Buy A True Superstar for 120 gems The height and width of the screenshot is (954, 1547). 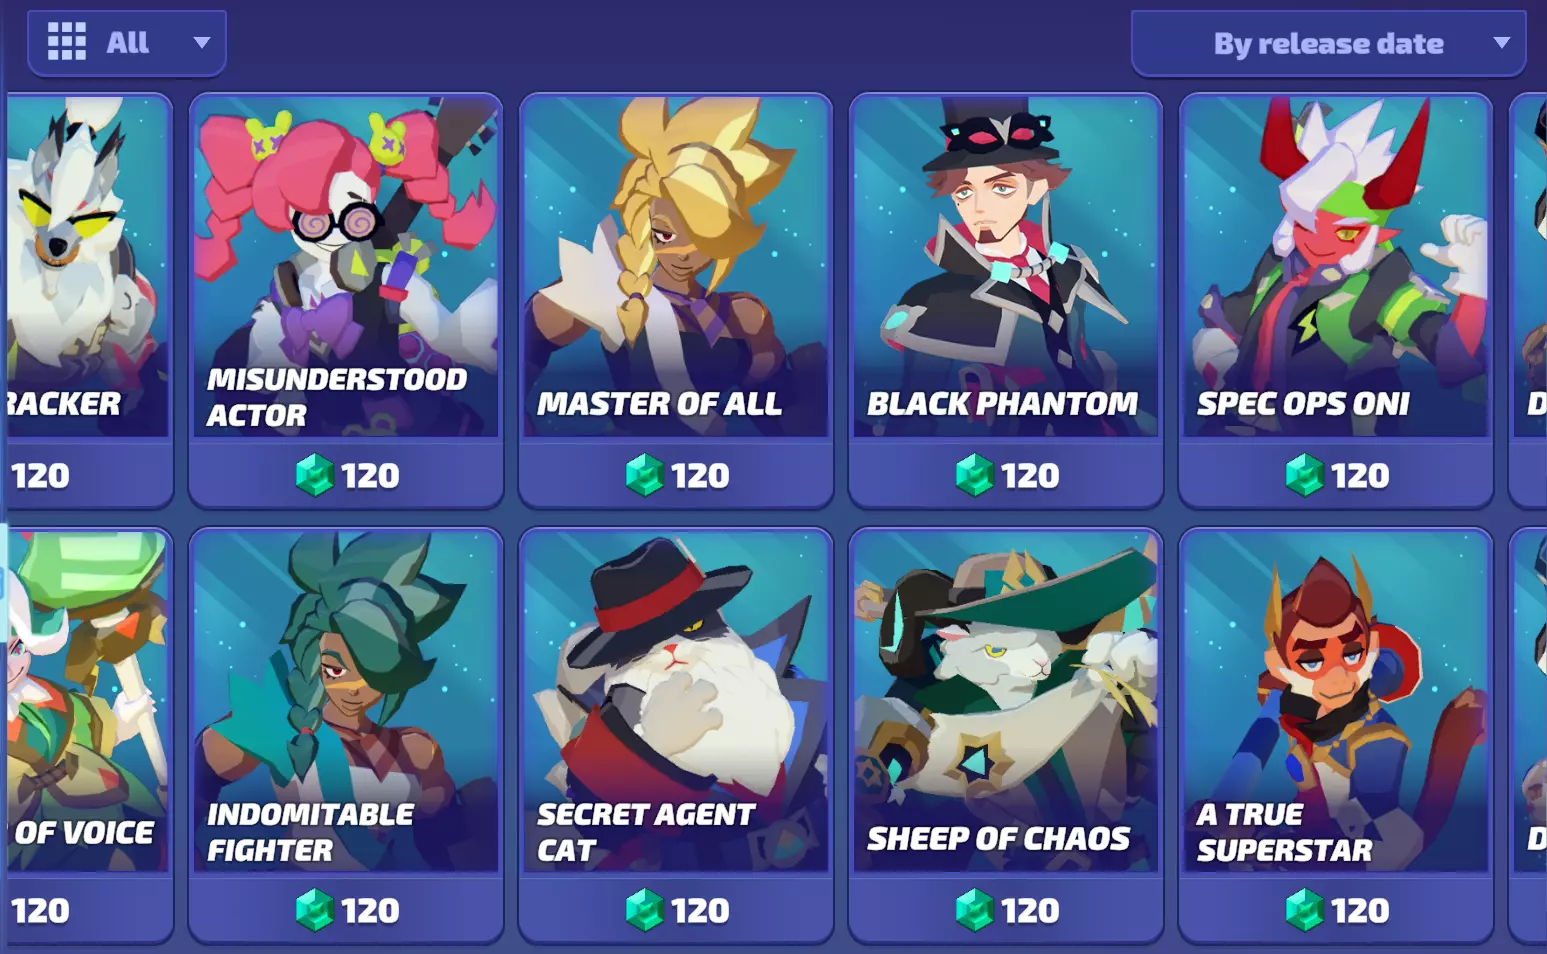pos(1336,910)
